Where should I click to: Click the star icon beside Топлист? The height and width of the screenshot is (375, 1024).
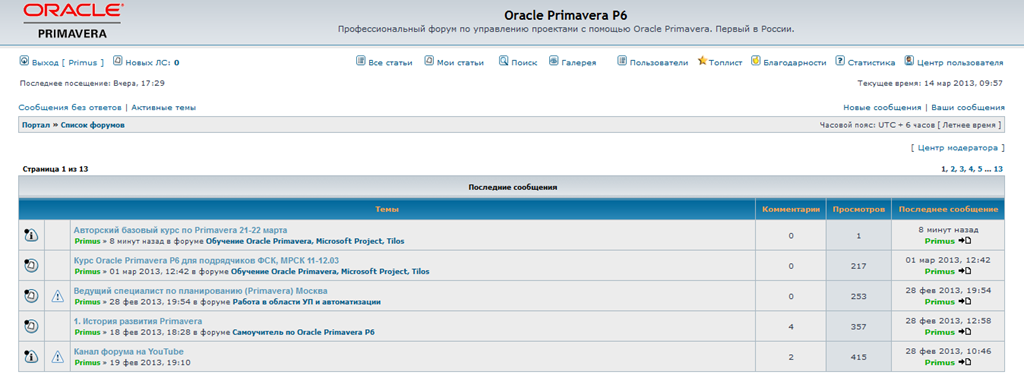(702, 61)
